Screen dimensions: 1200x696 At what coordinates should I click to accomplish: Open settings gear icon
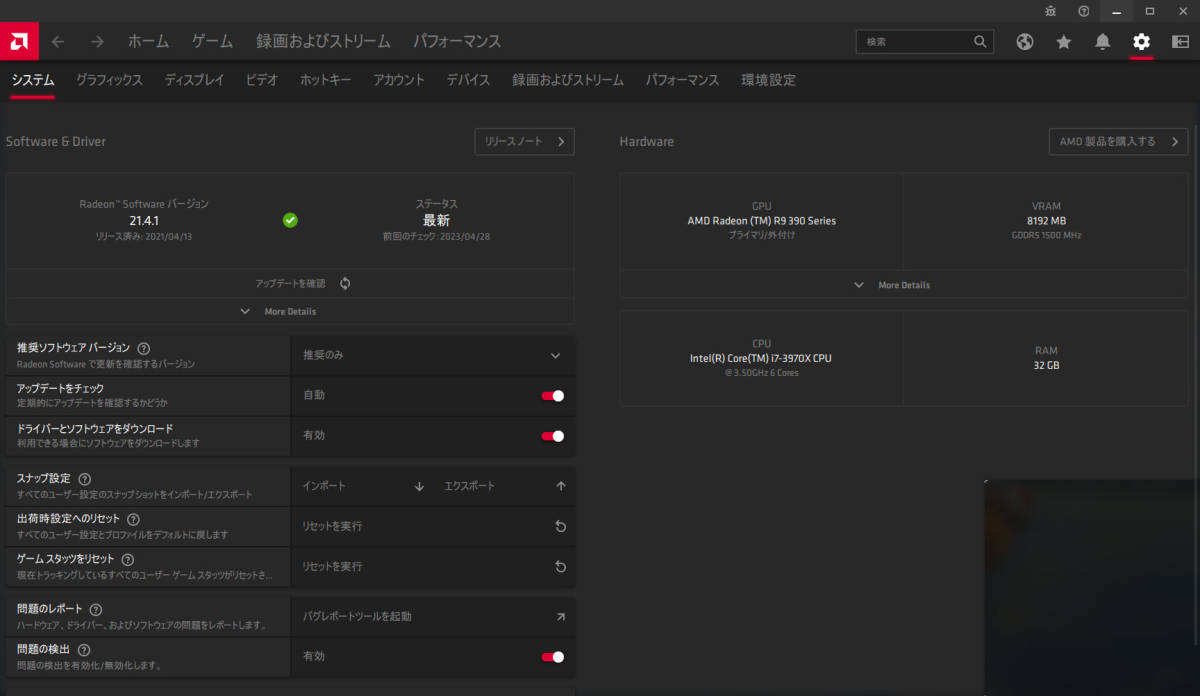tap(1142, 42)
